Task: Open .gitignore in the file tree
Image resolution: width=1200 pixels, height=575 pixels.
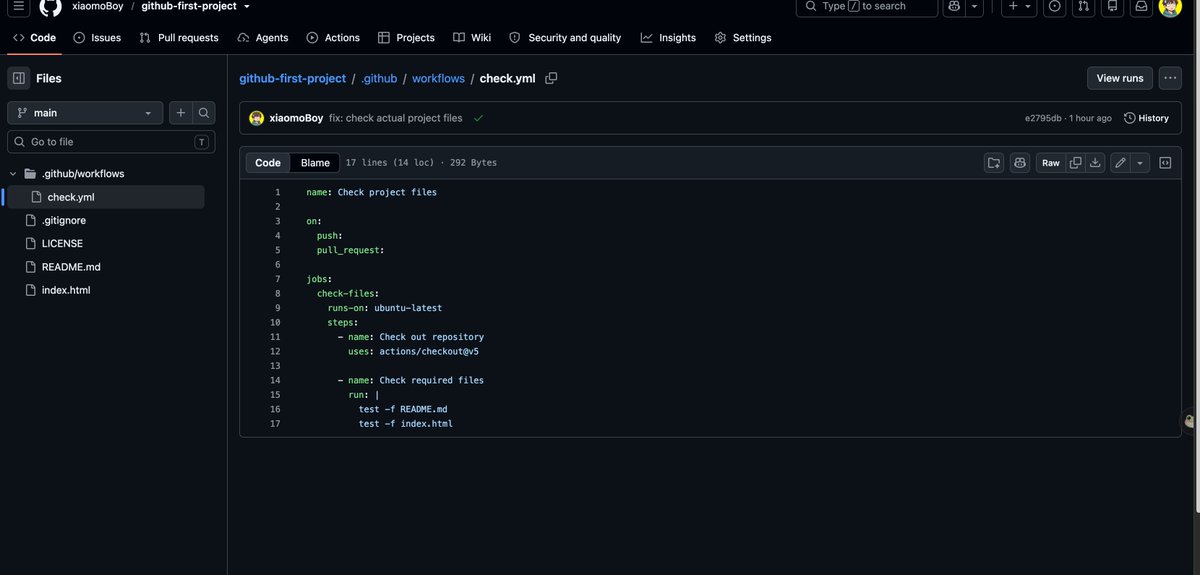Action: [62, 220]
